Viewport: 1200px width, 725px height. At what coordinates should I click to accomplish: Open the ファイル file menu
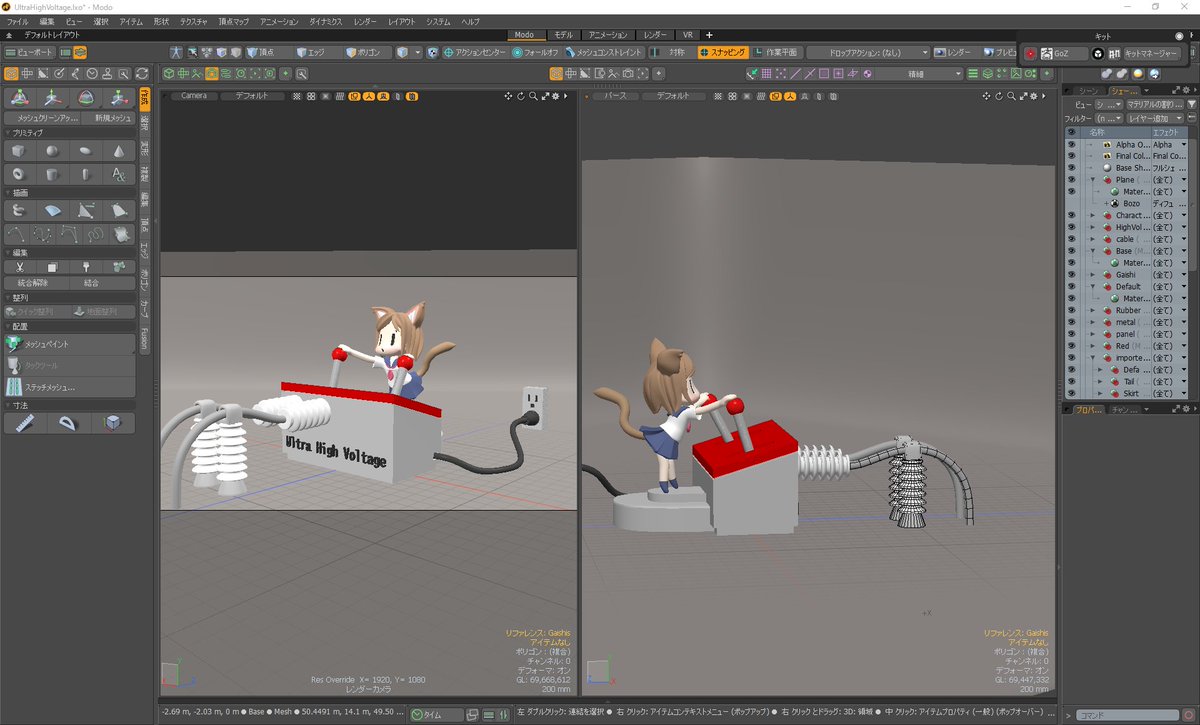click(17, 21)
